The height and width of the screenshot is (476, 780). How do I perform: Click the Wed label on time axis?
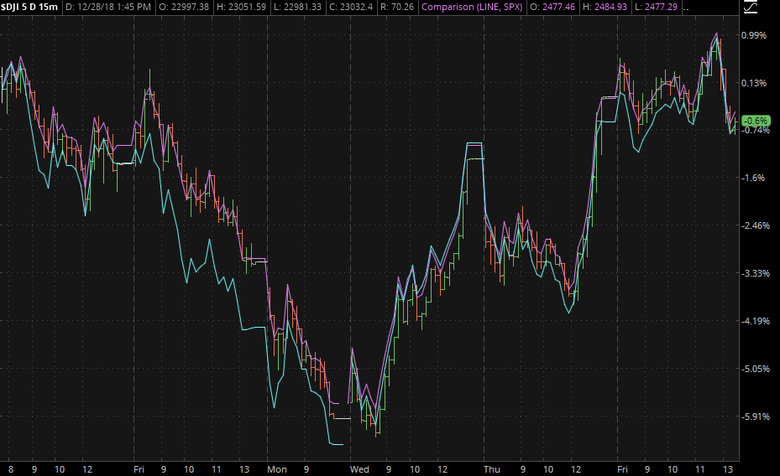pos(360,470)
